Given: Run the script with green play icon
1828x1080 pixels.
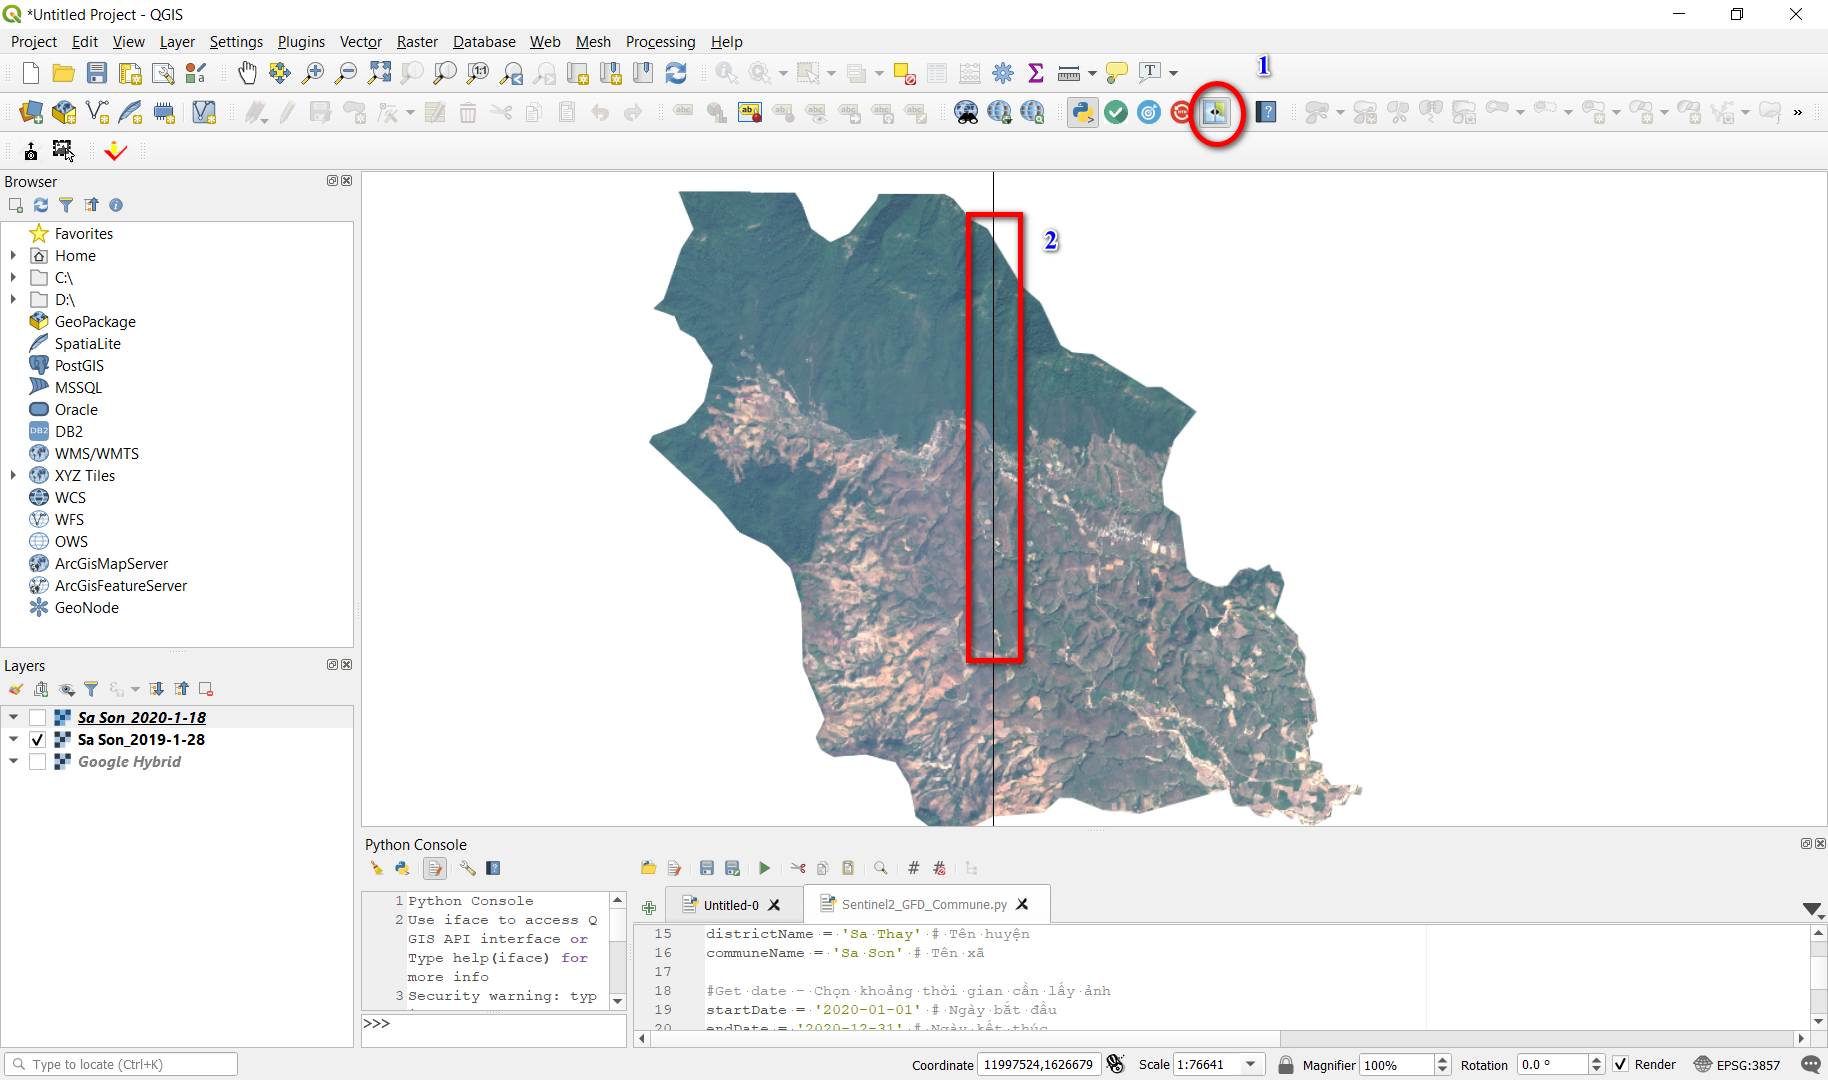Looking at the screenshot, I should tap(764, 868).
